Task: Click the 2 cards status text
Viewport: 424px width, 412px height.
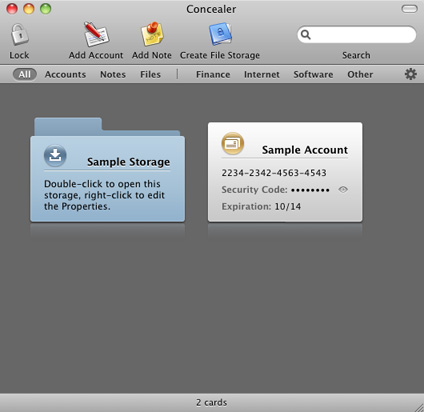Action: [x=212, y=403]
